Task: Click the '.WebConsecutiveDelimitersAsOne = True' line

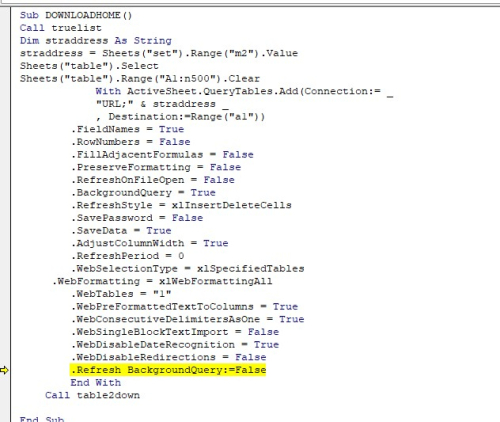Action: [188, 319]
